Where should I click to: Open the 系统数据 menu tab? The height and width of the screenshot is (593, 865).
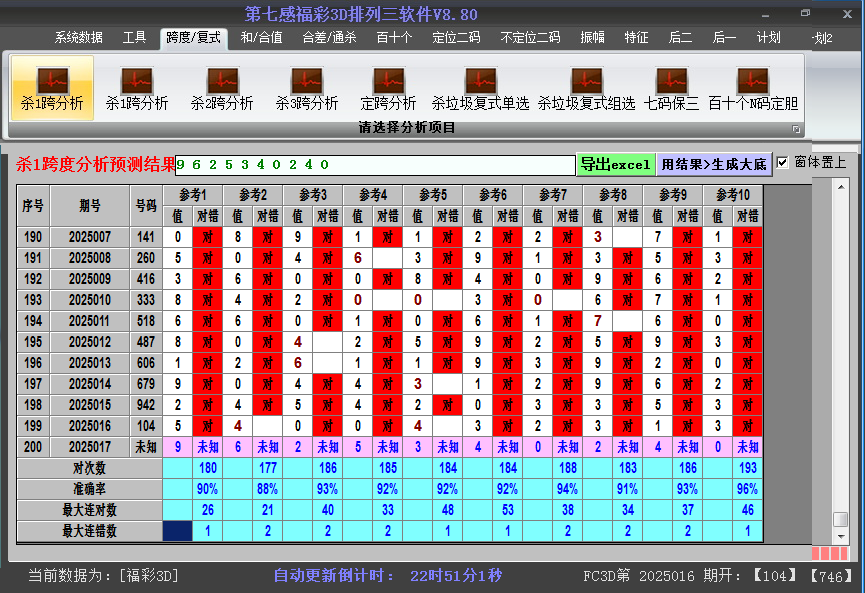(78, 38)
